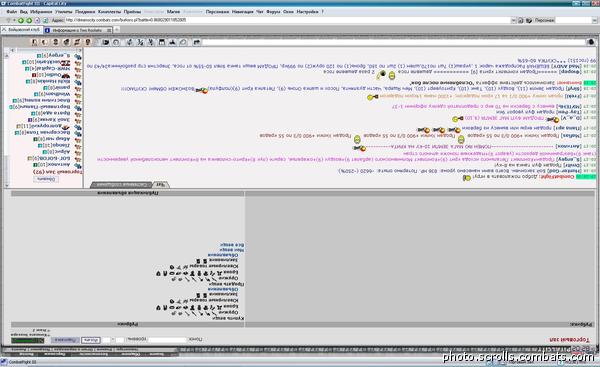
Task: Click the home icon after address bar
Action: click(x=521, y=20)
